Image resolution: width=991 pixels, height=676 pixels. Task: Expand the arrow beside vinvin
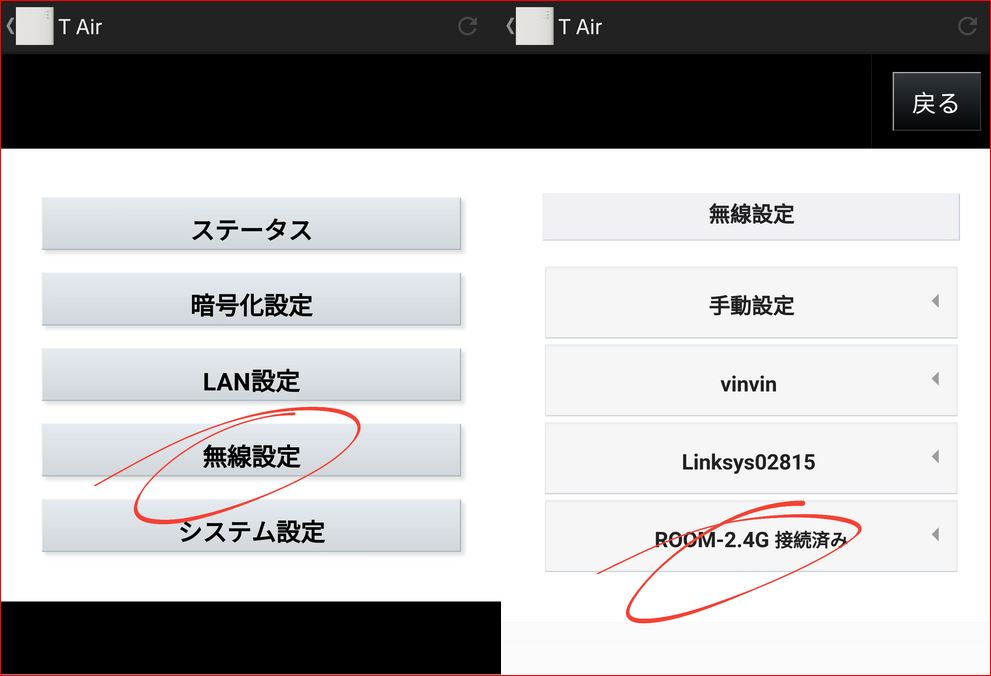(x=935, y=379)
